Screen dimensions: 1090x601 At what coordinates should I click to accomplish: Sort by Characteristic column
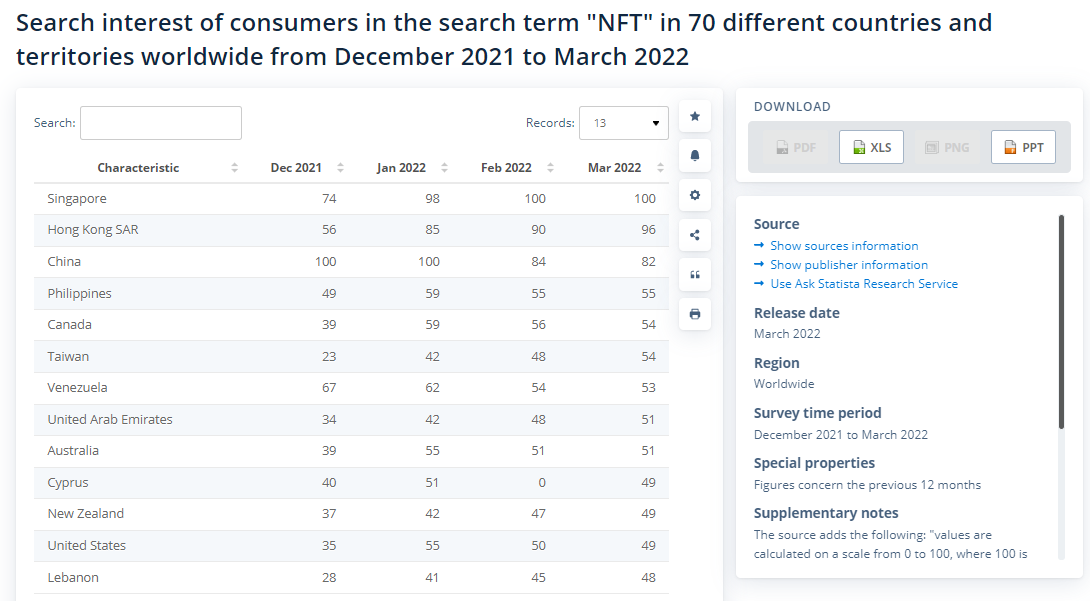[x=138, y=168]
